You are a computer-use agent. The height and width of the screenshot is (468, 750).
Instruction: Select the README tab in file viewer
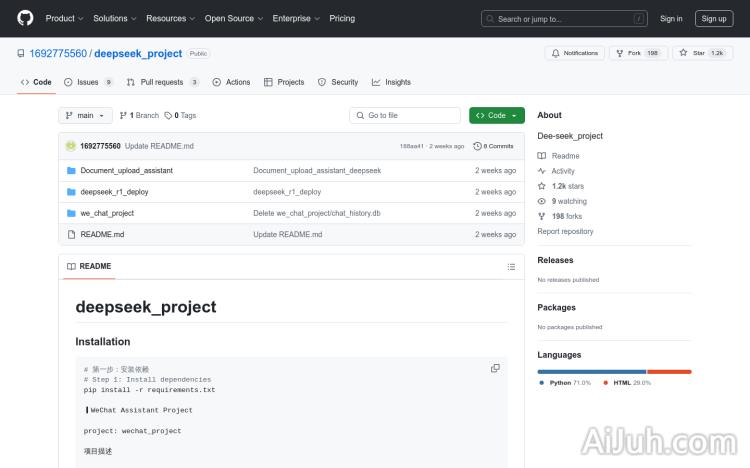[89, 266]
